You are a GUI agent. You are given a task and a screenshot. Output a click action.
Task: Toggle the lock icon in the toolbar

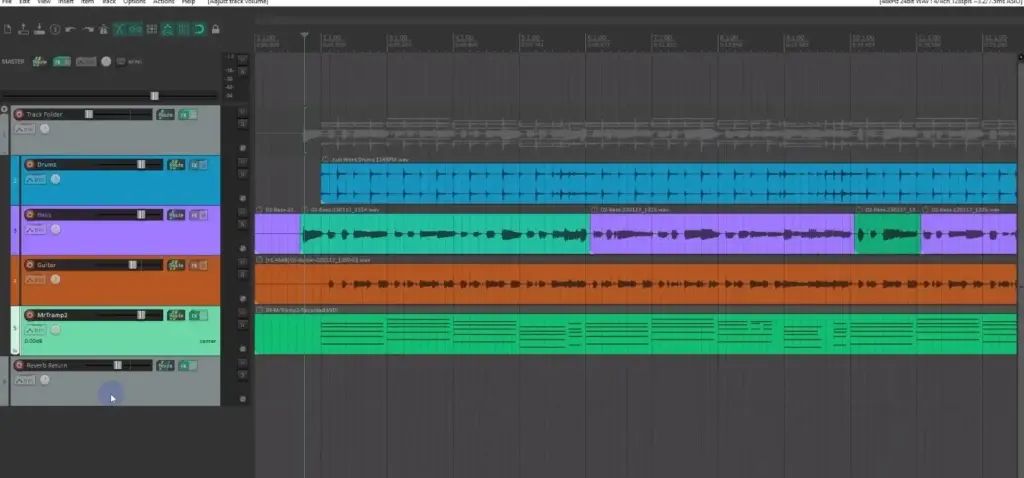pos(216,29)
